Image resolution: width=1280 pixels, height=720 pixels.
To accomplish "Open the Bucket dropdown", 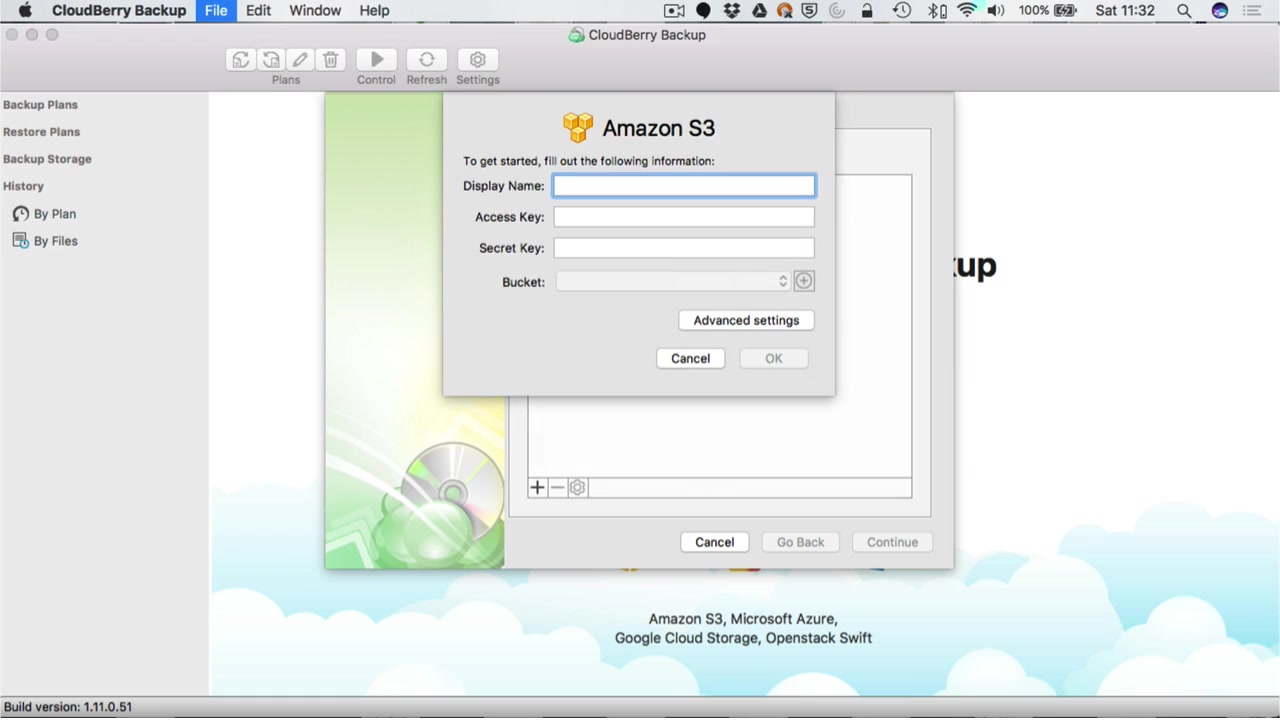I will [x=673, y=282].
